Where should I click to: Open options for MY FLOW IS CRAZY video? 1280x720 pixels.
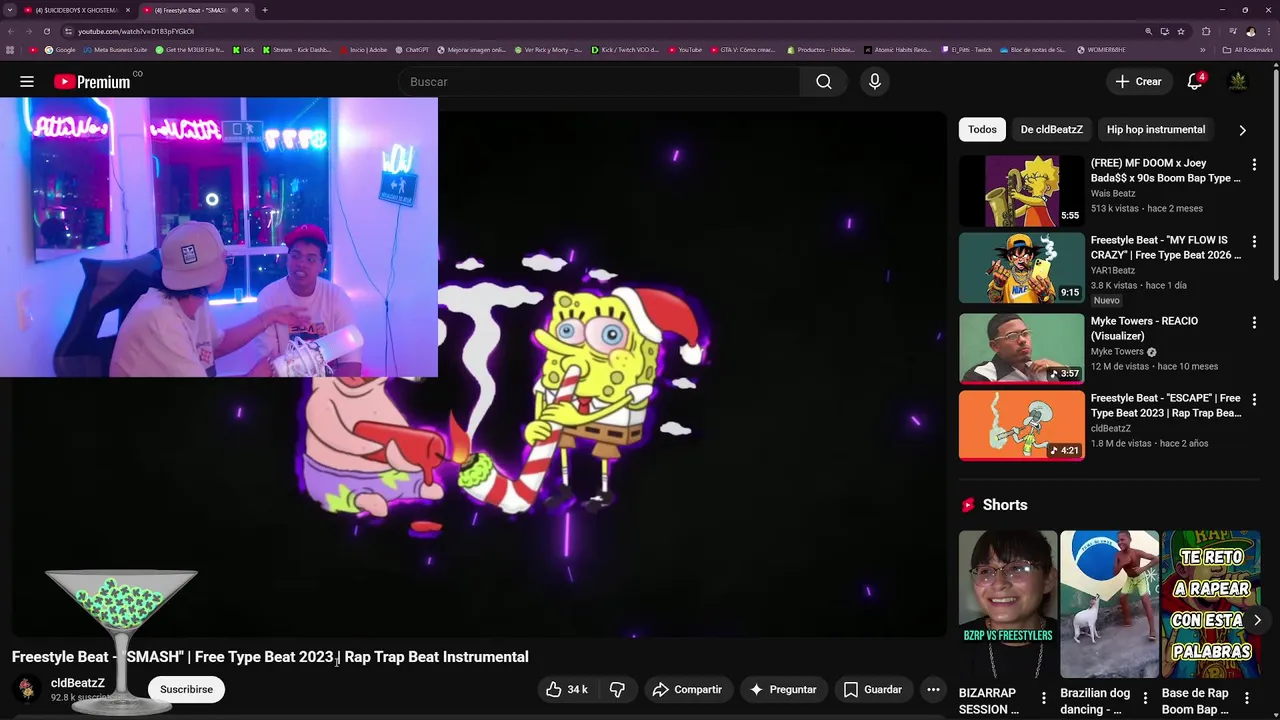pos(1254,242)
